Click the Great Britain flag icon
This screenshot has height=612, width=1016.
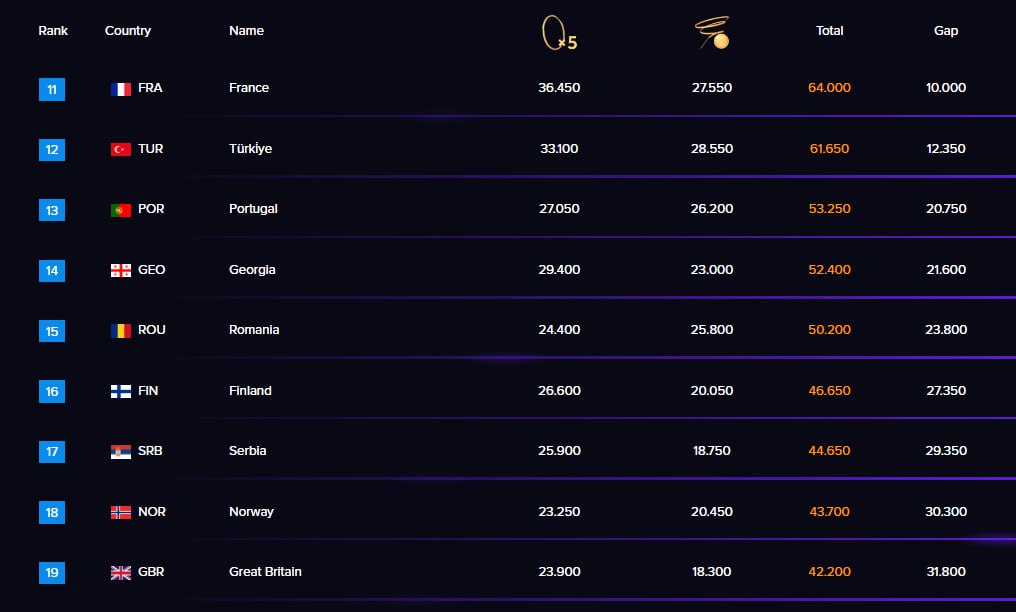coord(121,572)
